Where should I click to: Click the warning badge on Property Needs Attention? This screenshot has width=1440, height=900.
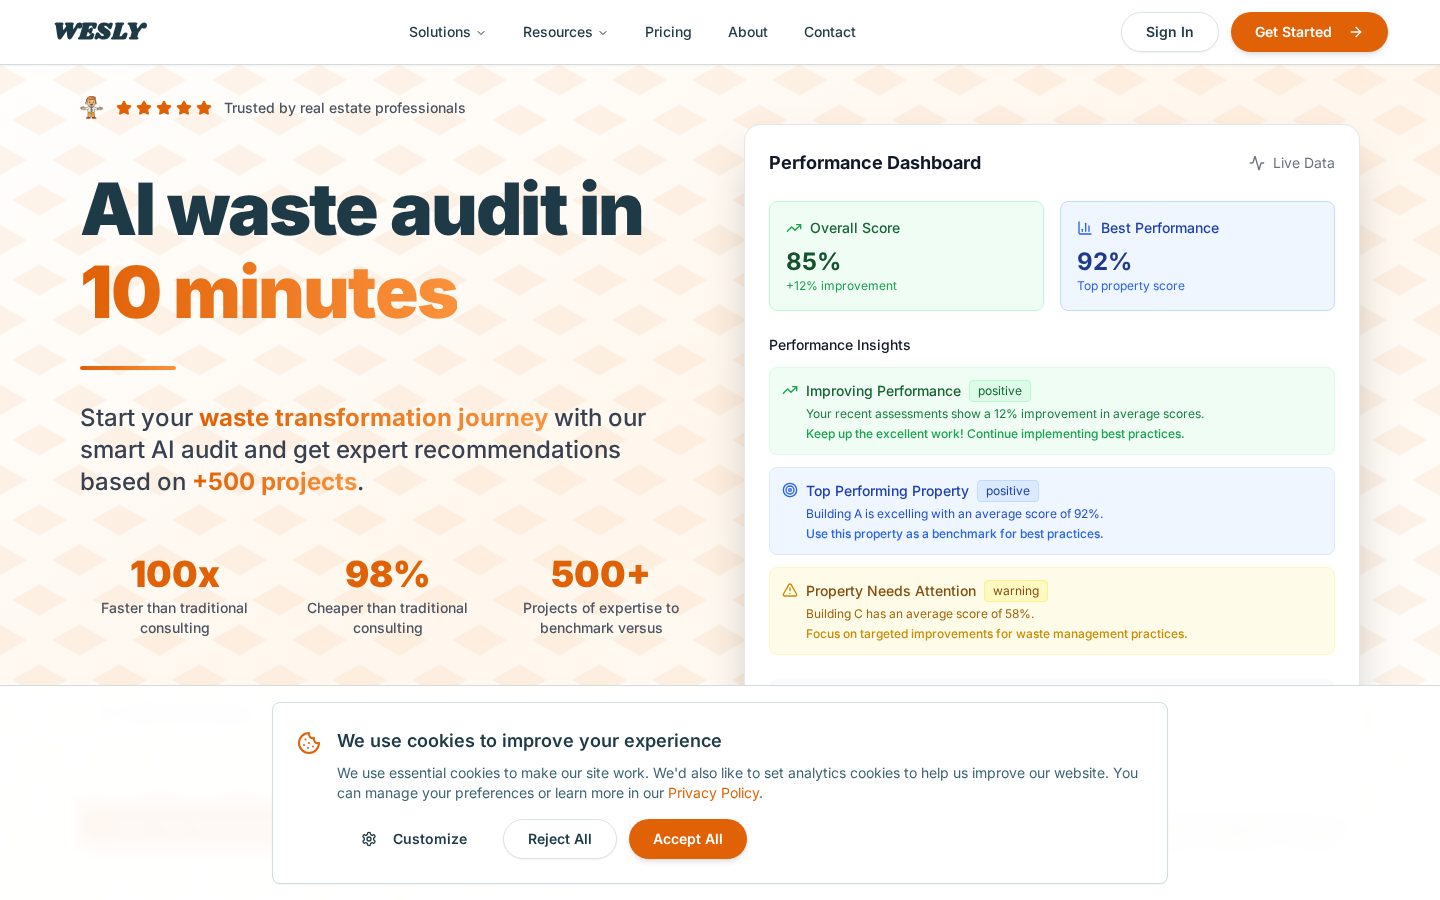tap(1016, 591)
